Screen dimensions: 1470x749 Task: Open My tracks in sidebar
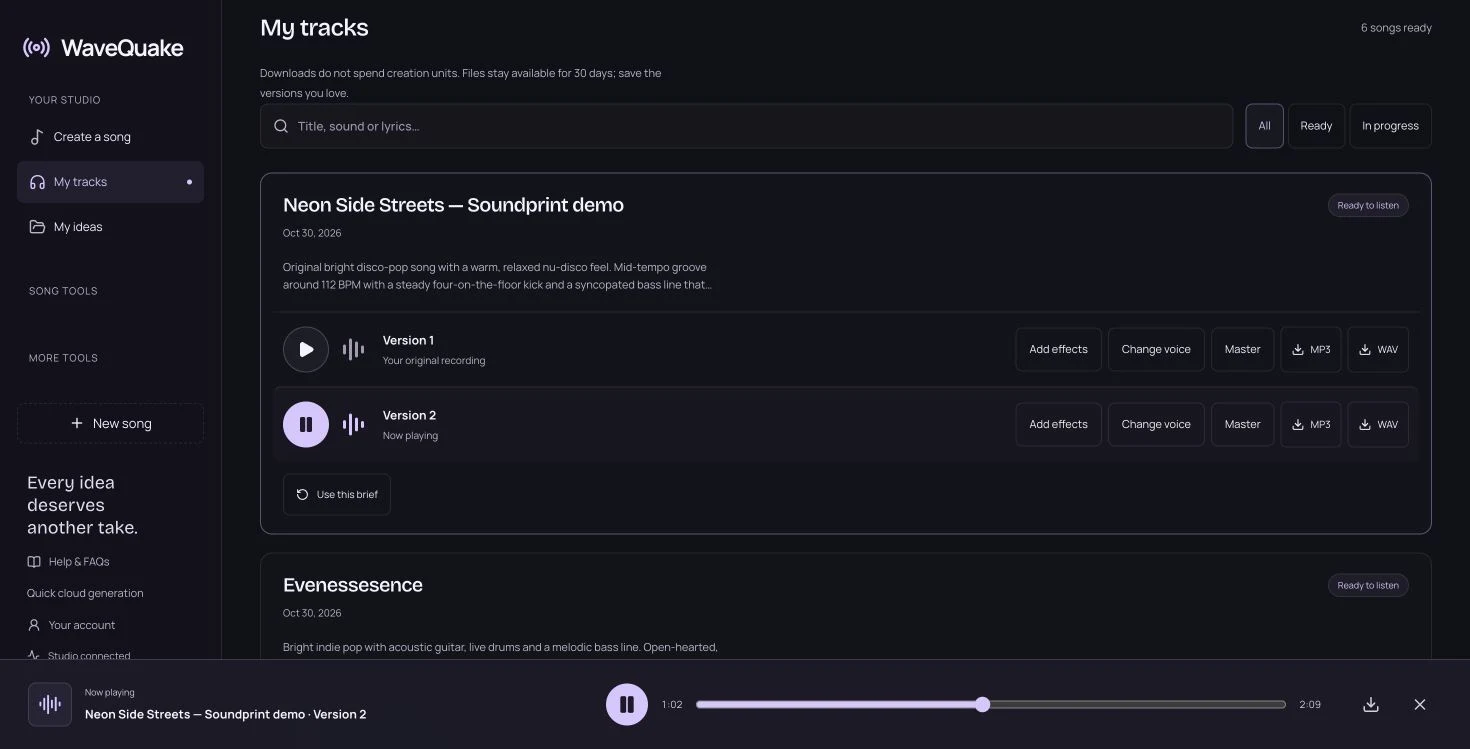[x=110, y=182]
